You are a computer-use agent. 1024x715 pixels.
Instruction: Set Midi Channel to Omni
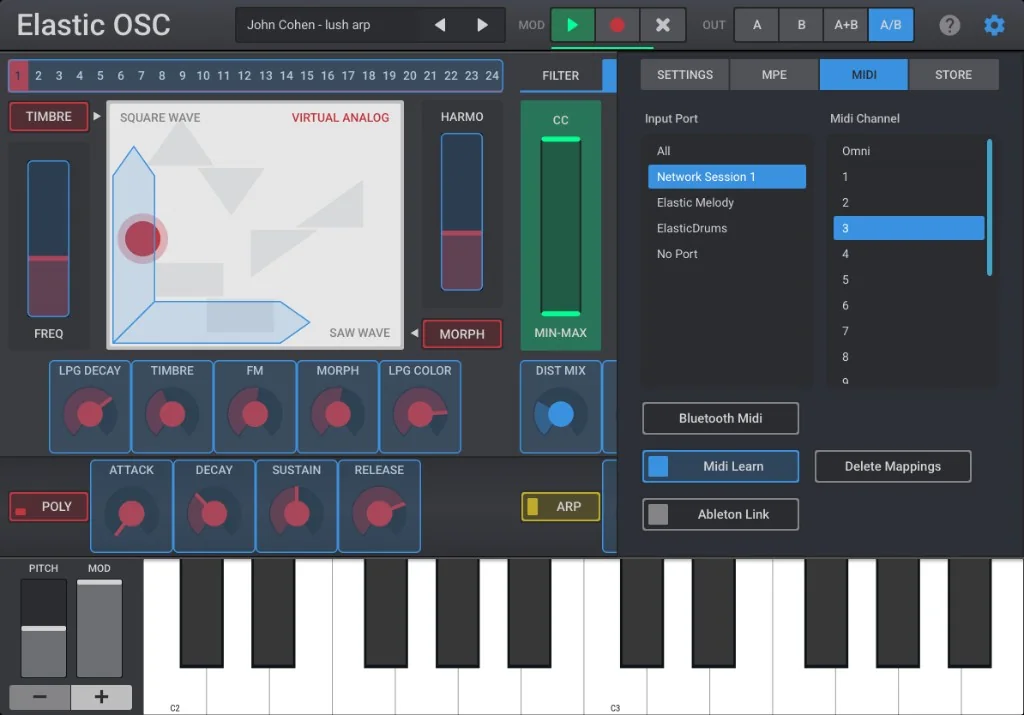pos(908,151)
